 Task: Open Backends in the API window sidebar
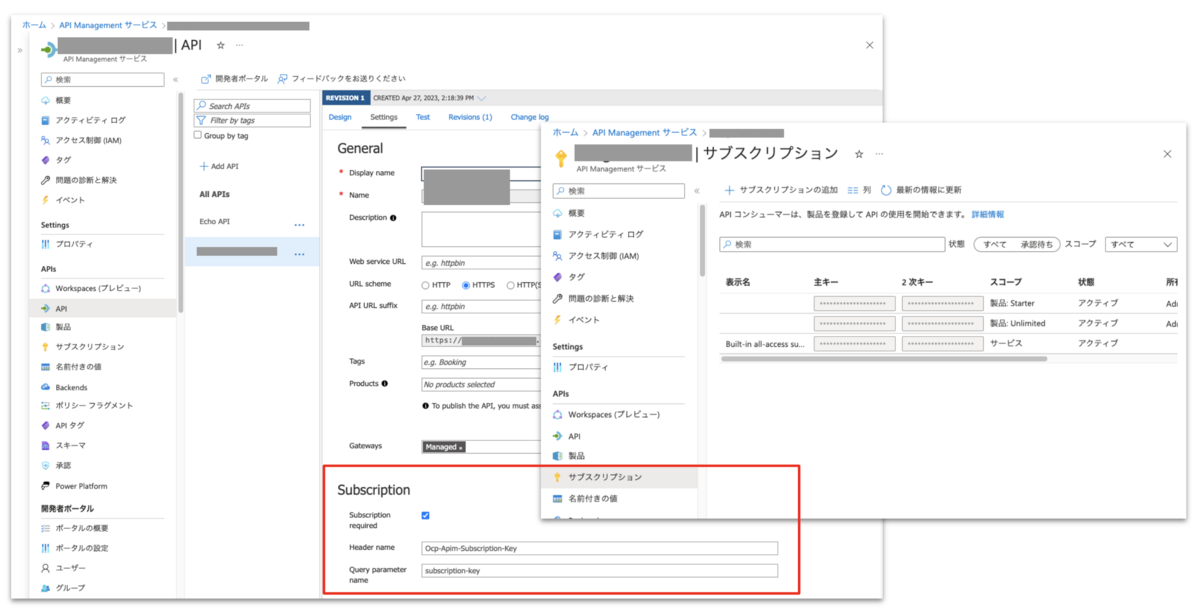(x=71, y=387)
